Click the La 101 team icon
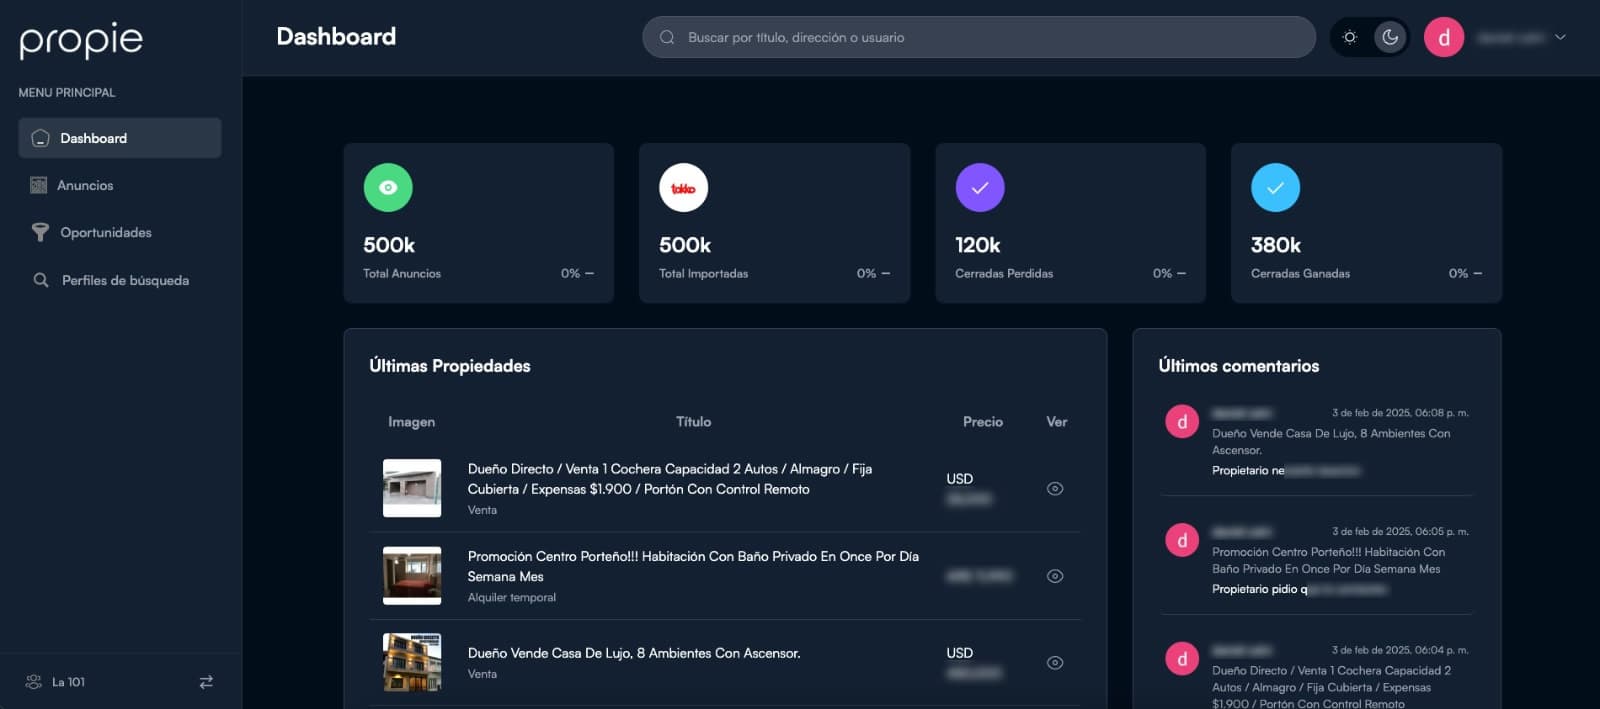Image resolution: width=1600 pixels, height=709 pixels. pos(33,682)
